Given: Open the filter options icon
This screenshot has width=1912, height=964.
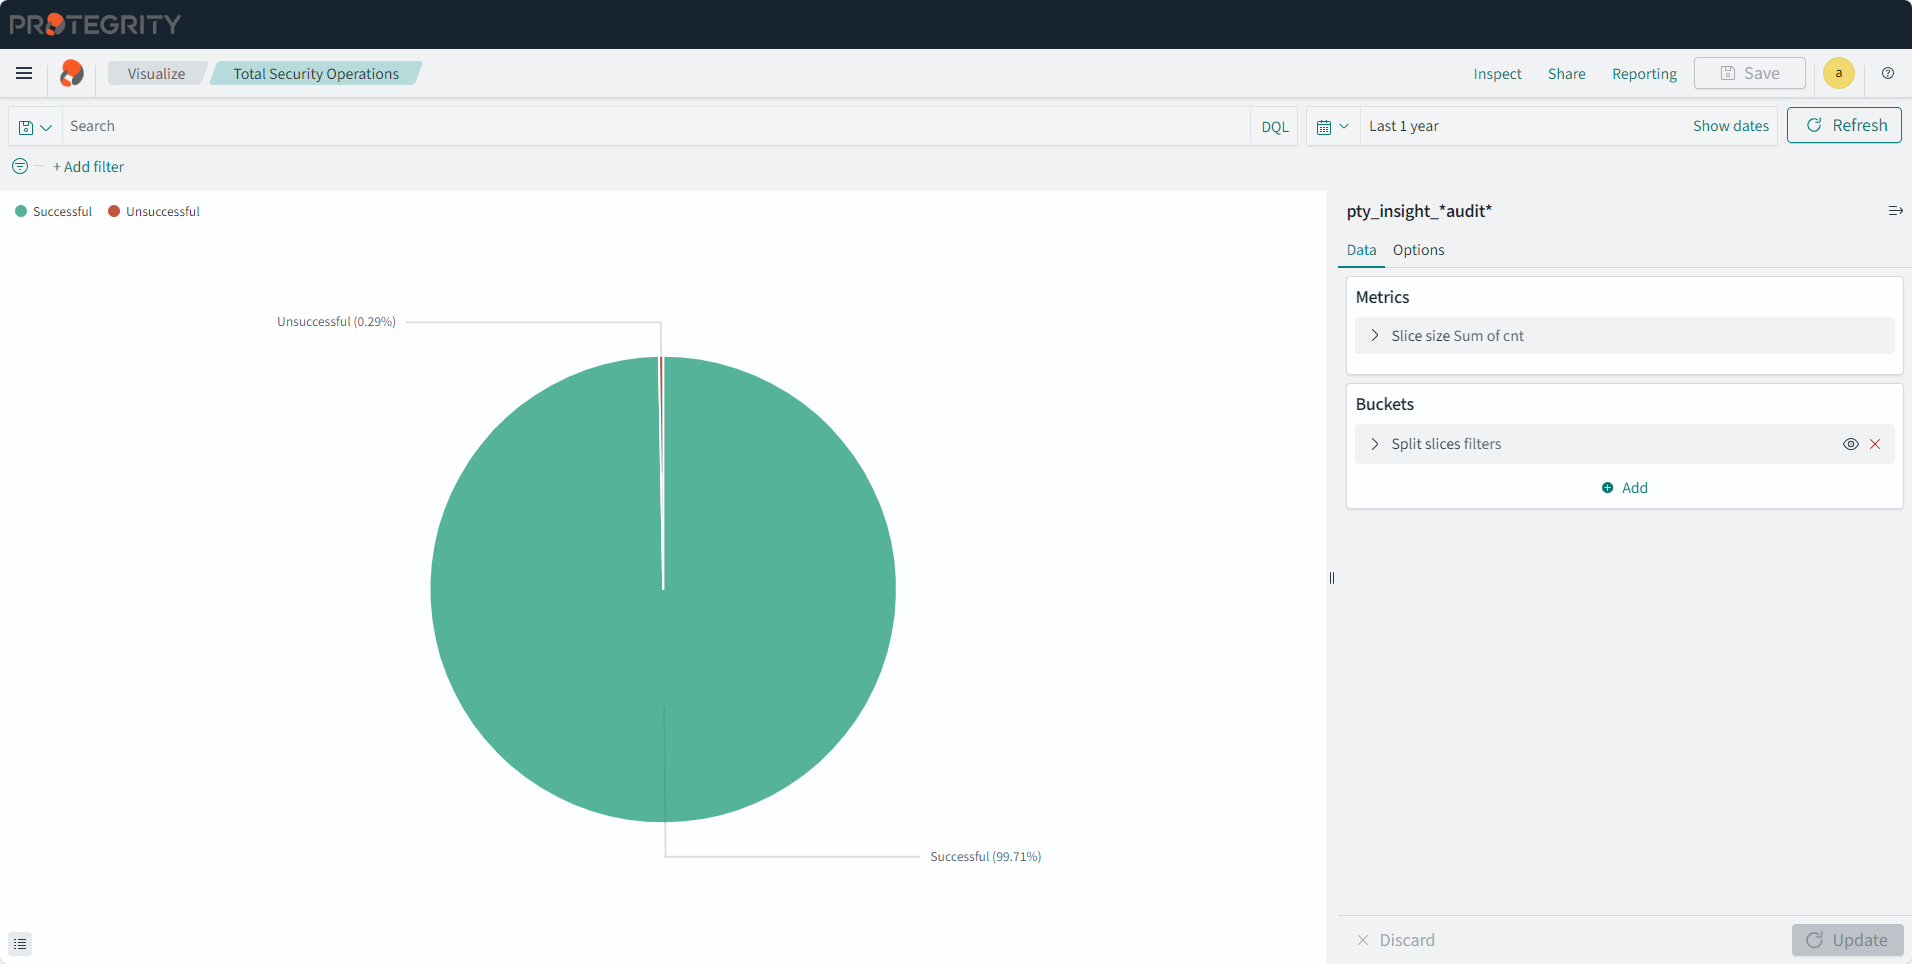Looking at the screenshot, I should (20, 166).
